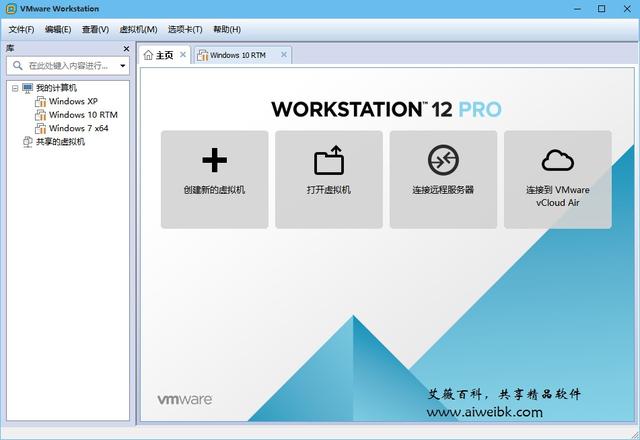Viewport: 640px width, 440px height.
Task: Click the library search input field
Action: pyautogui.click(x=68, y=66)
